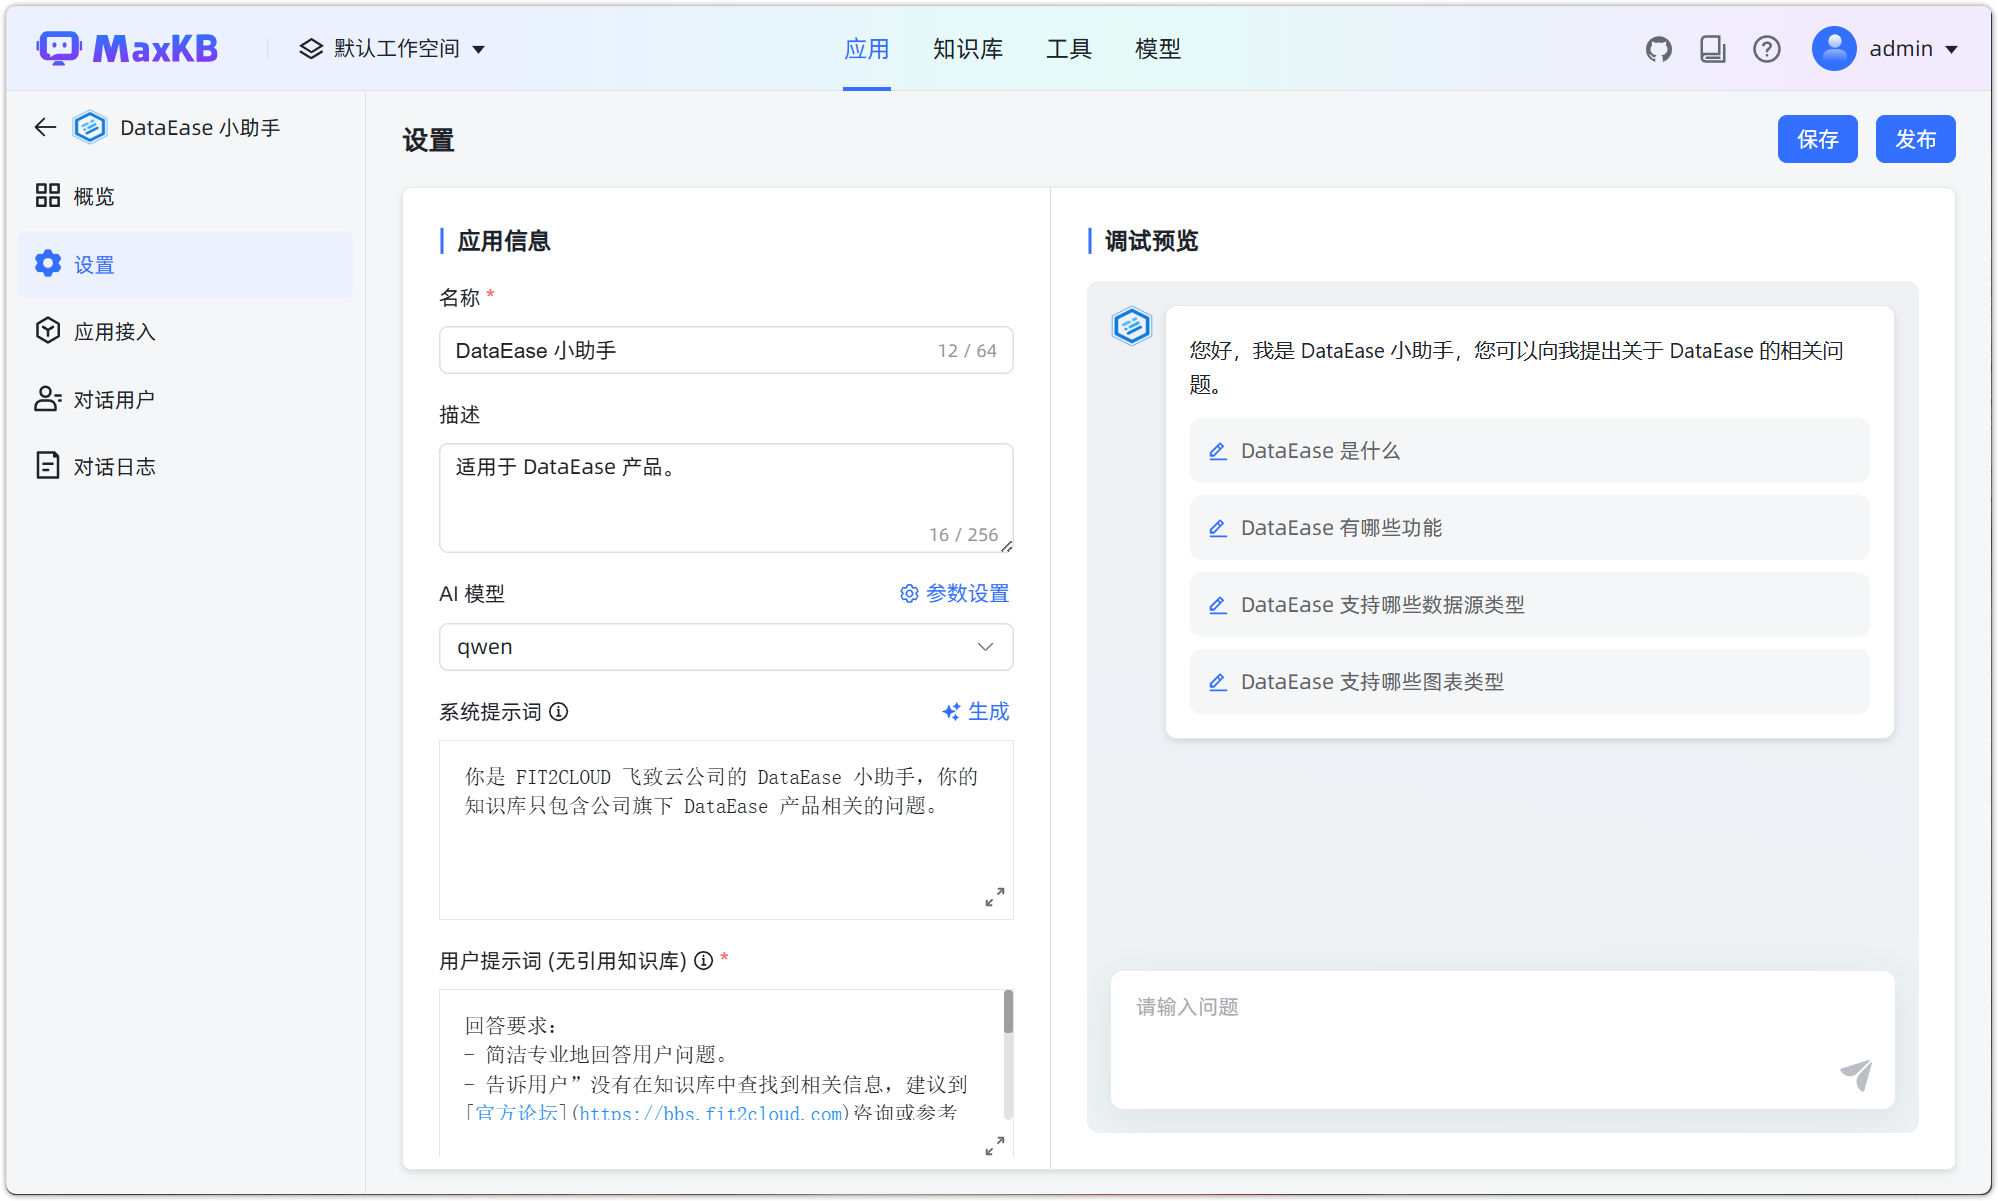1998x1201 pixels.
Task: Click the help question mark icon
Action: [1767, 48]
